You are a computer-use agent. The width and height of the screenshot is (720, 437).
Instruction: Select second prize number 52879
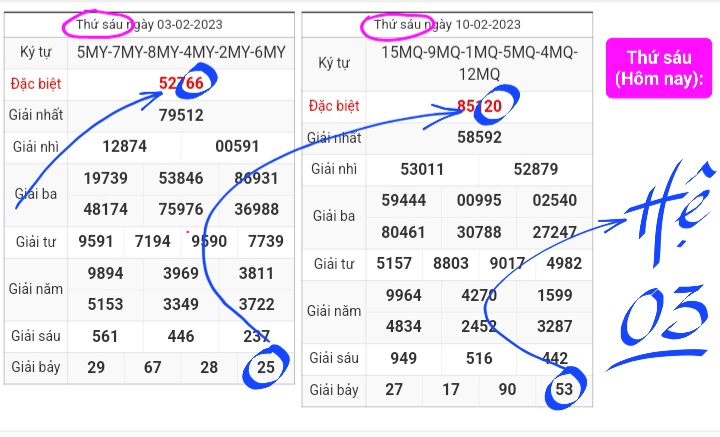536,169
